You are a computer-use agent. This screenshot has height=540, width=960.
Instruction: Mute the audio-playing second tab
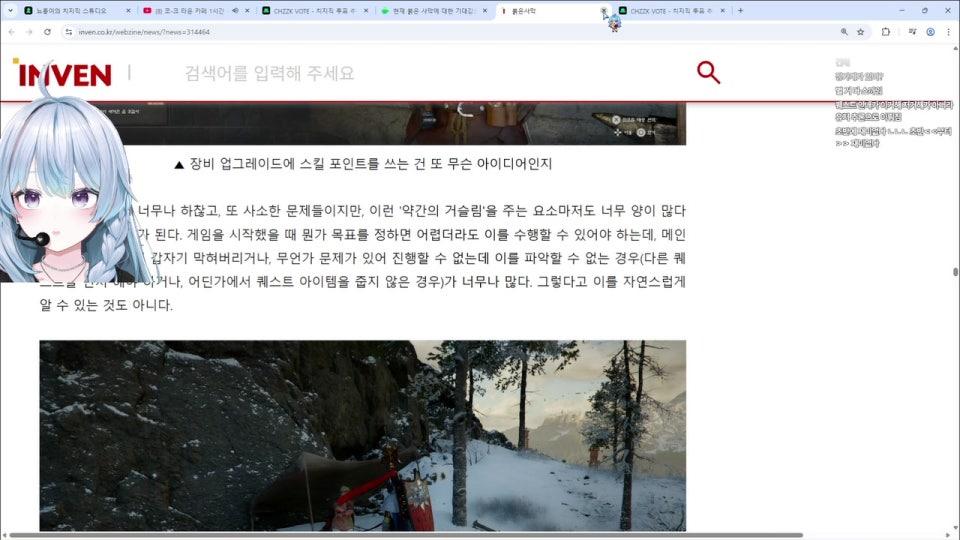pyautogui.click(x=234, y=11)
